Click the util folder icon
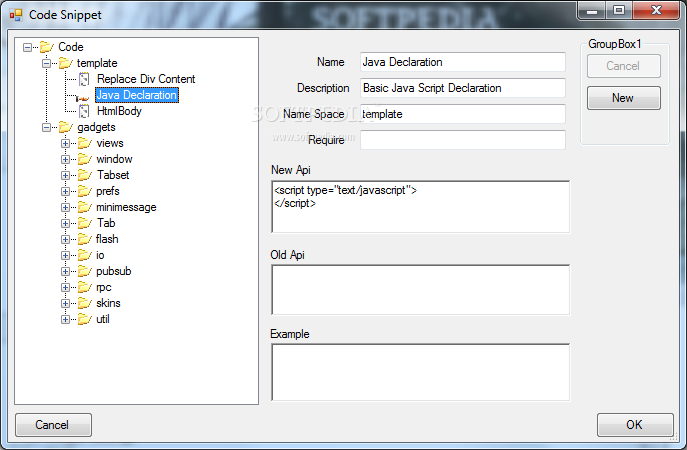This screenshot has height=450, width=687. coord(85,319)
